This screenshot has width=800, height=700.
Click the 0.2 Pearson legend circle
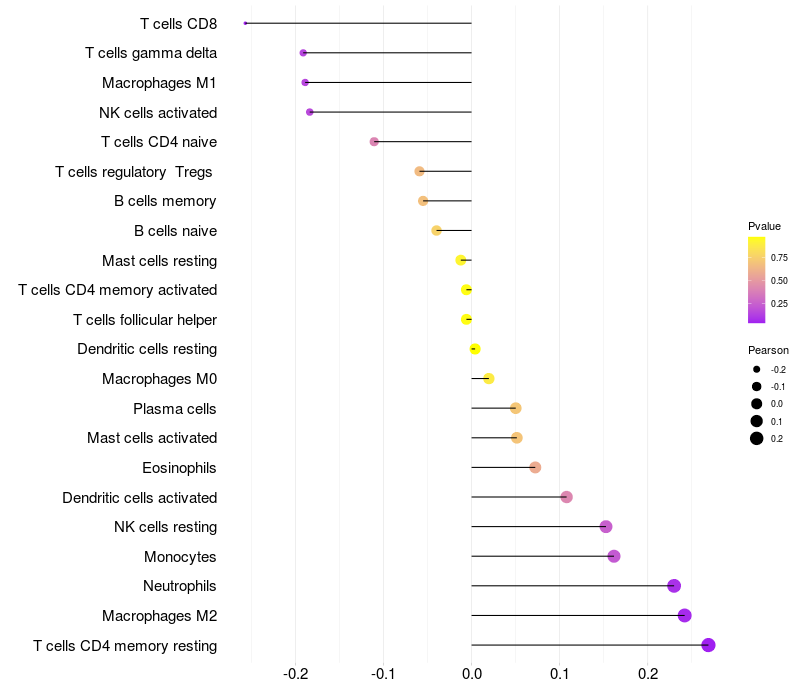757,438
